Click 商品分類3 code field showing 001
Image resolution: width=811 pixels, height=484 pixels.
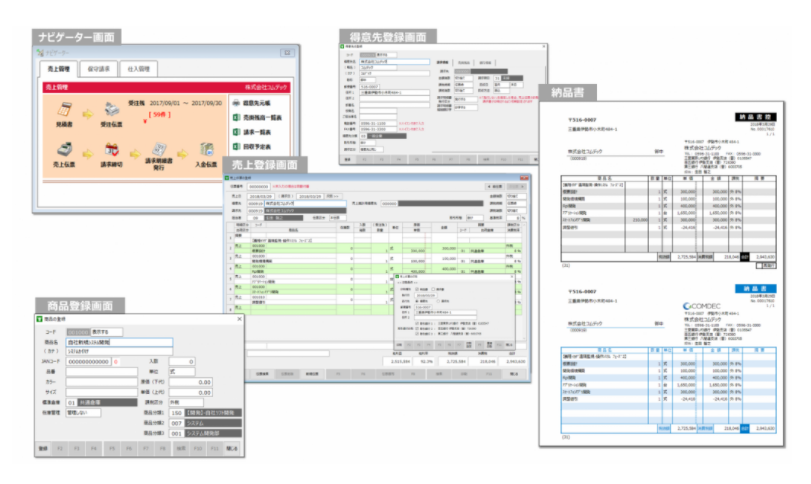click(x=176, y=433)
